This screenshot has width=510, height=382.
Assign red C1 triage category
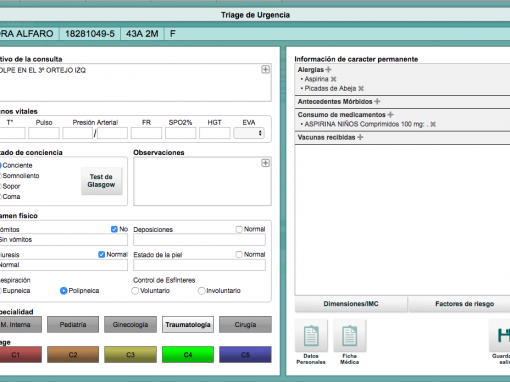tap(21, 354)
